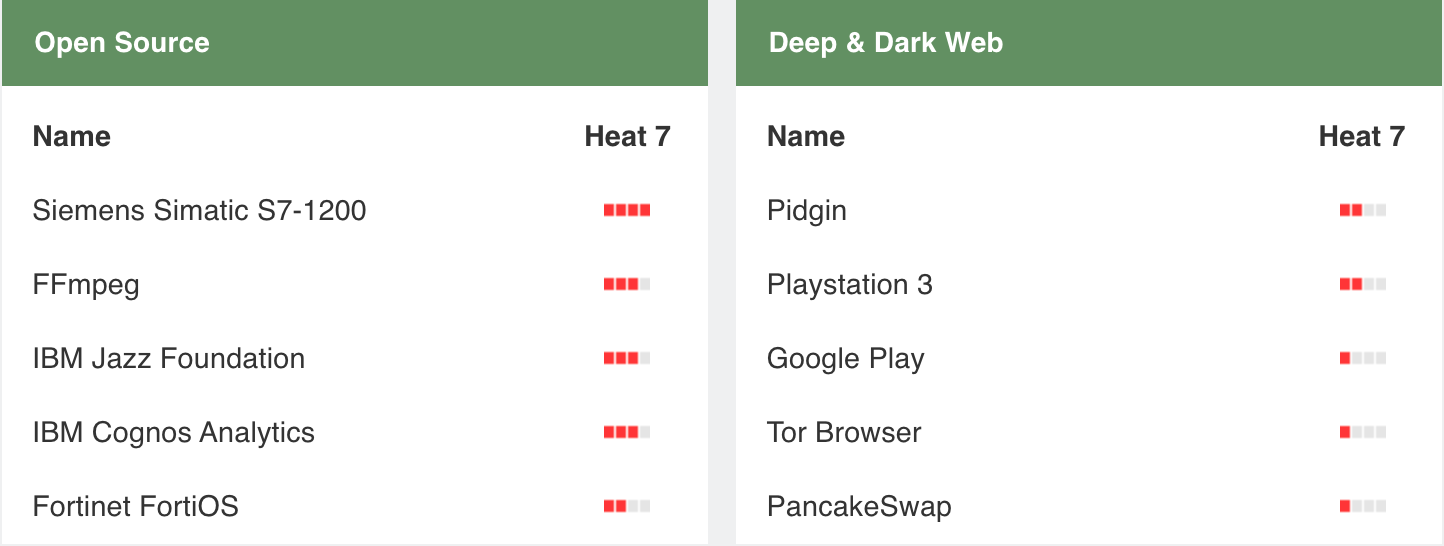Click the Siemens Simatic S7-1200 heat indicator
Viewport: 1444px width, 546px height.
coord(627,210)
